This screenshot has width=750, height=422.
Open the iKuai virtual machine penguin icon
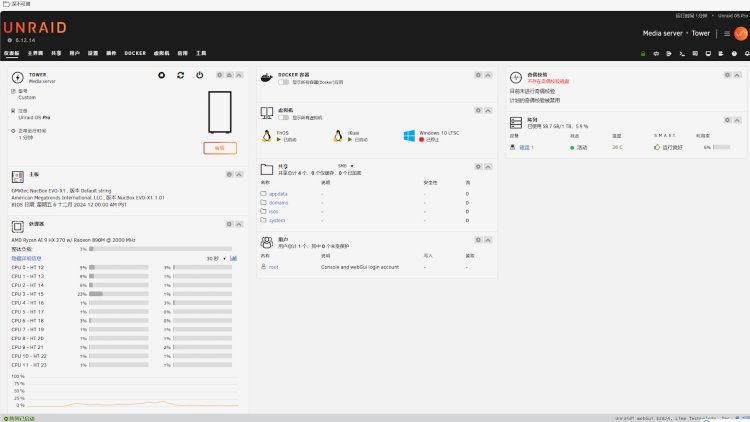click(338, 136)
